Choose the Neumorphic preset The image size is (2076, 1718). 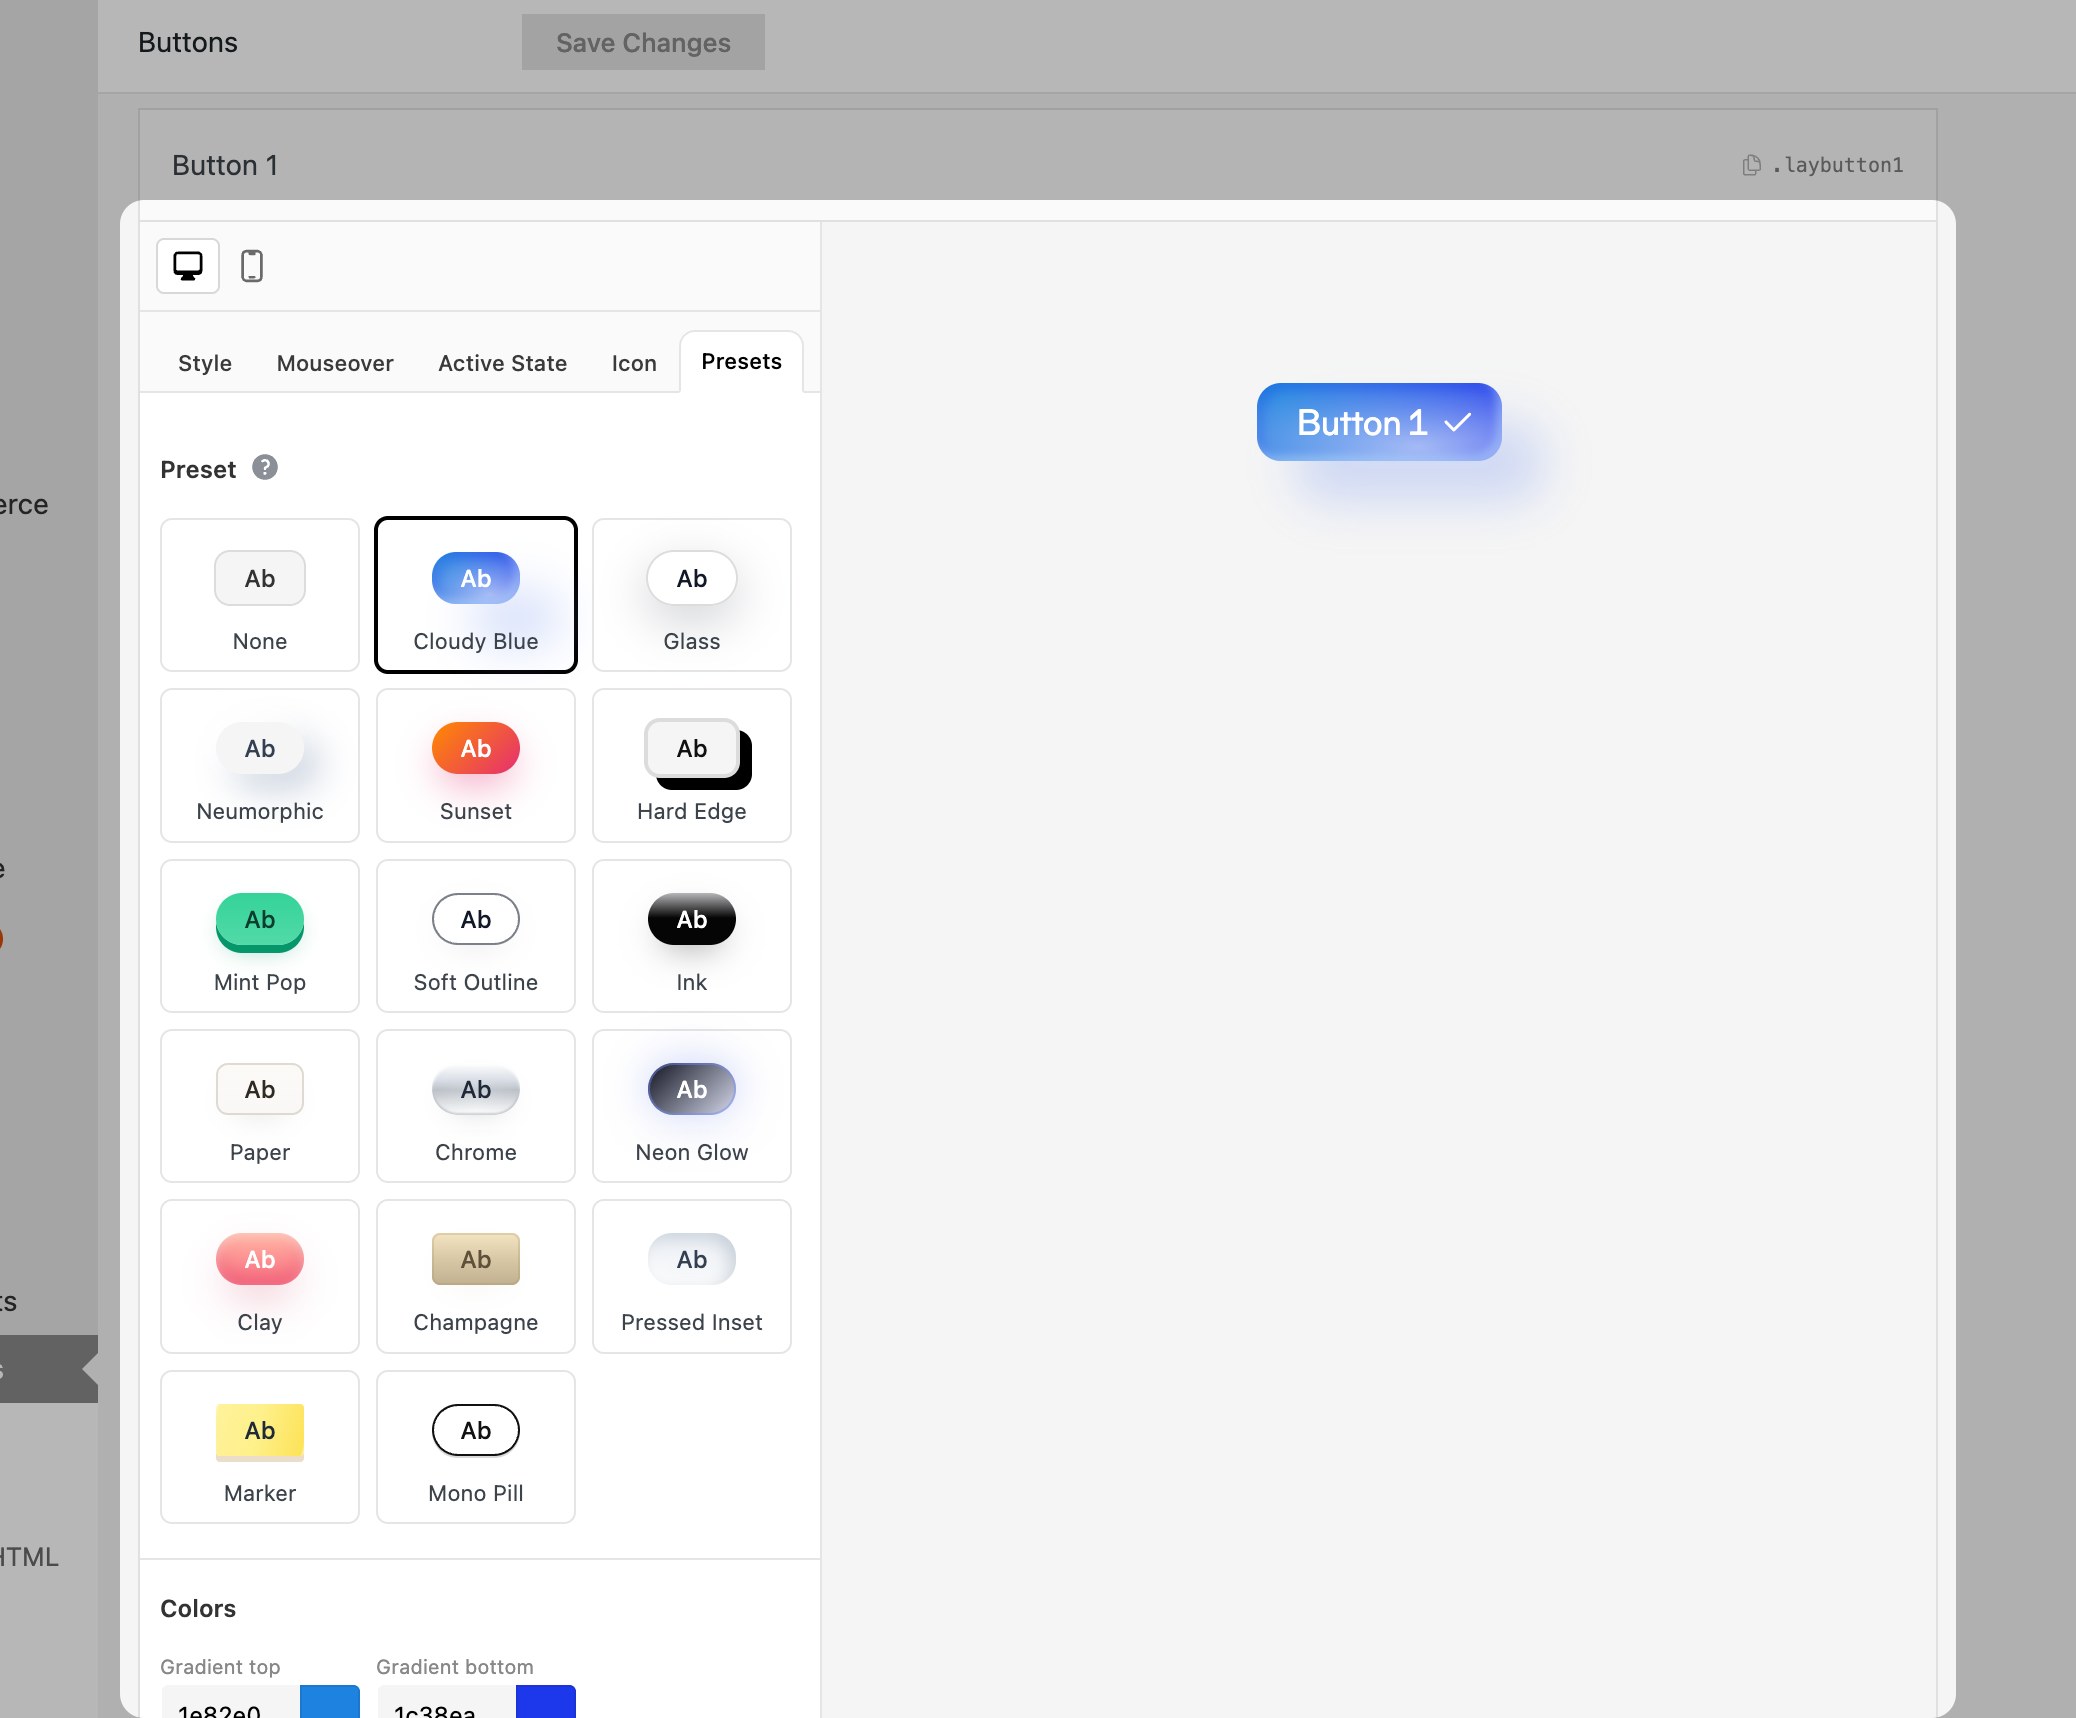point(260,765)
